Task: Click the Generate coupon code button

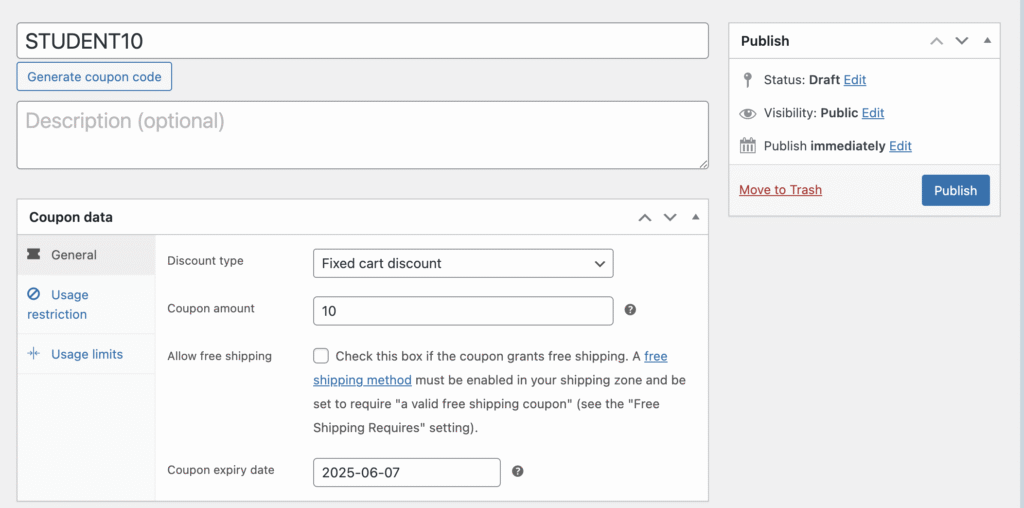Action: (95, 77)
